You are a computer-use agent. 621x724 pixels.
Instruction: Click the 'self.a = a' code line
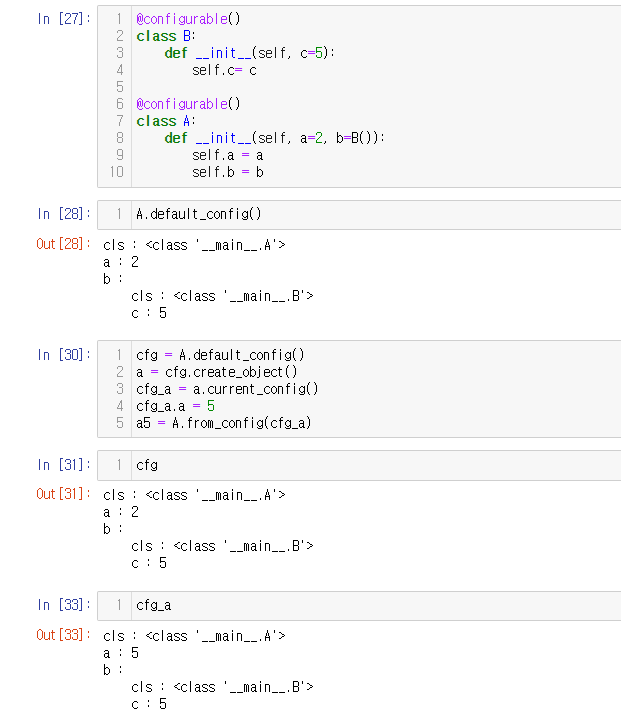(228, 155)
